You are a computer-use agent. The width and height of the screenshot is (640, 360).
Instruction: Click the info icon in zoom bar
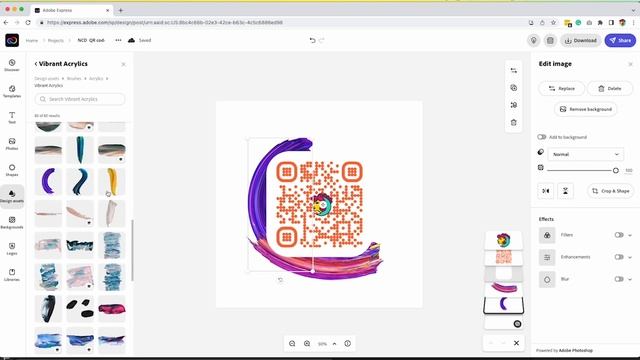click(347, 344)
